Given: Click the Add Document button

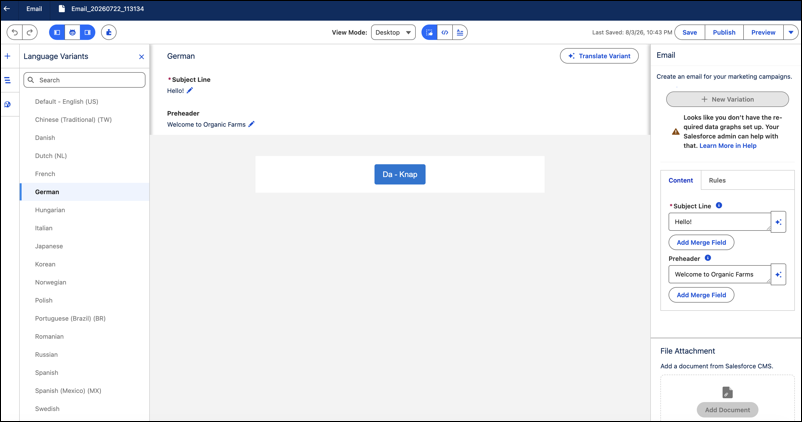Looking at the screenshot, I should 727,410.
